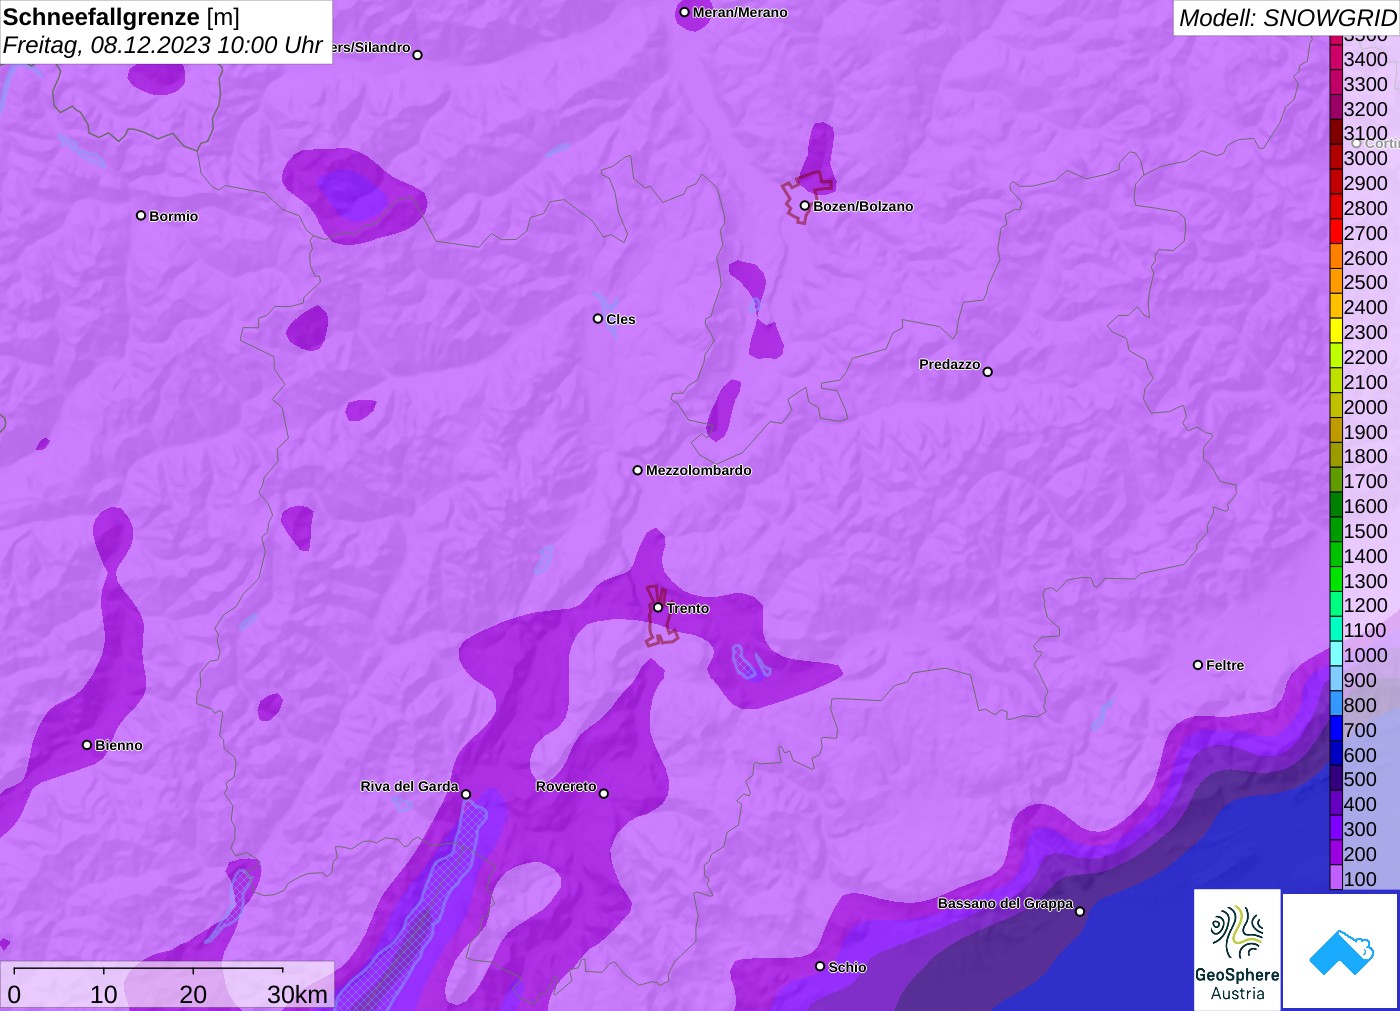
Task: Click the Rovereto marker dot
Action: tap(604, 794)
